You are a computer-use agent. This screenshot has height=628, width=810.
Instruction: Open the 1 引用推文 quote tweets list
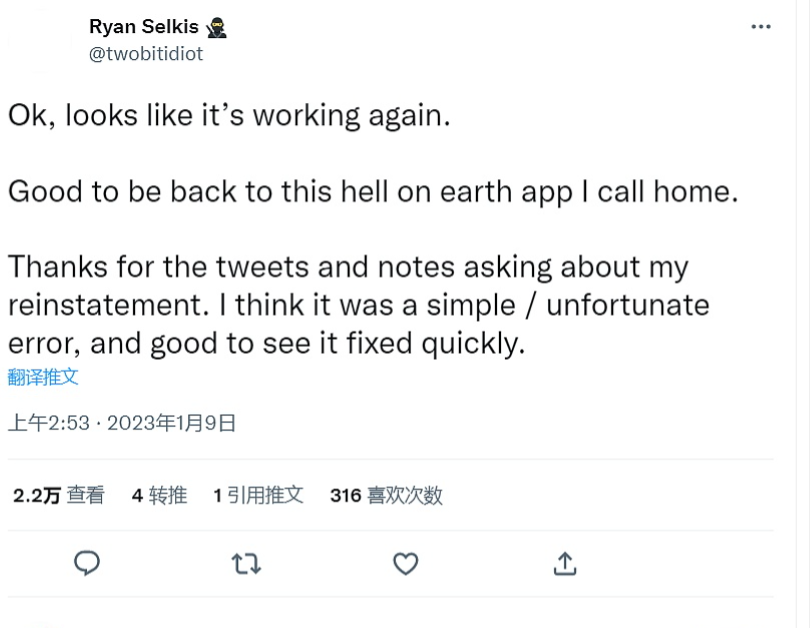pyautogui.click(x=258, y=495)
